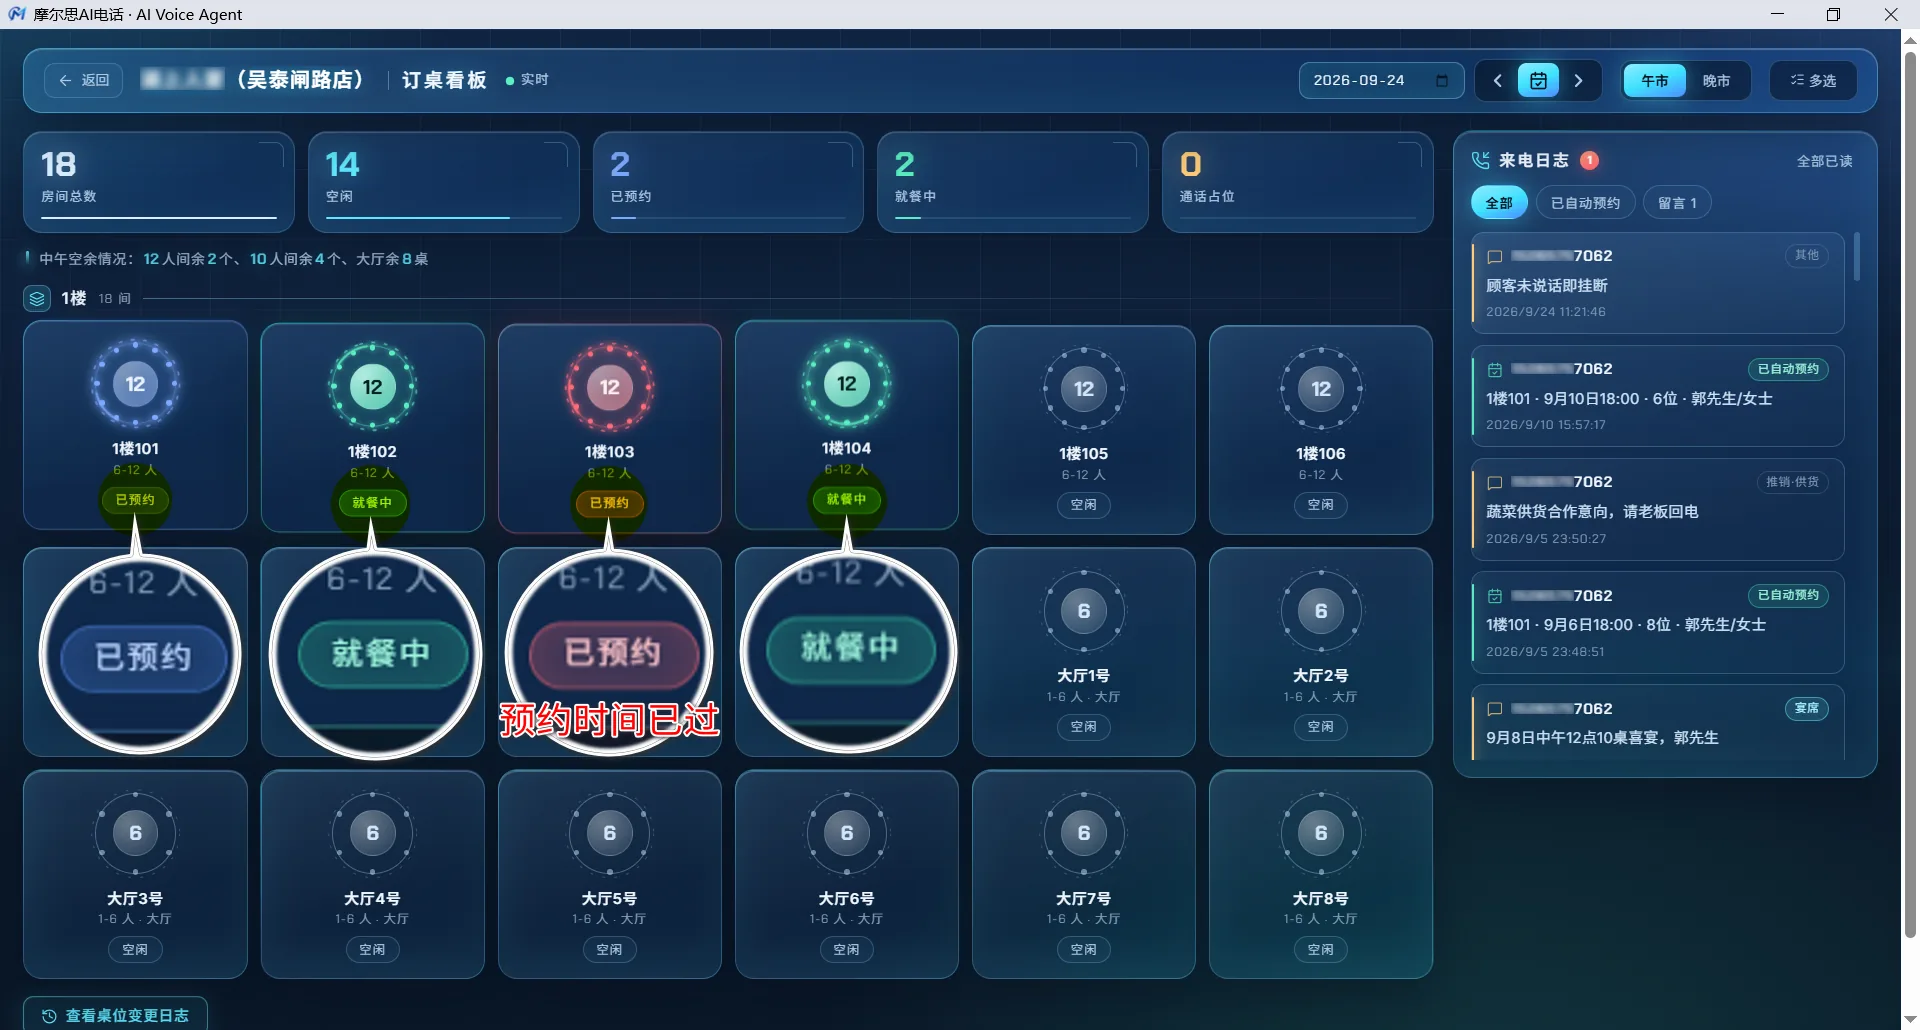This screenshot has height=1030, width=1920.
Task: Open the 顾客未说话即挂断 call log entry
Action: [1658, 283]
